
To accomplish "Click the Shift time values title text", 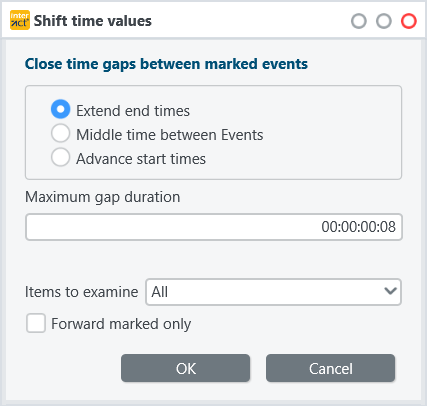I will click(93, 21).
